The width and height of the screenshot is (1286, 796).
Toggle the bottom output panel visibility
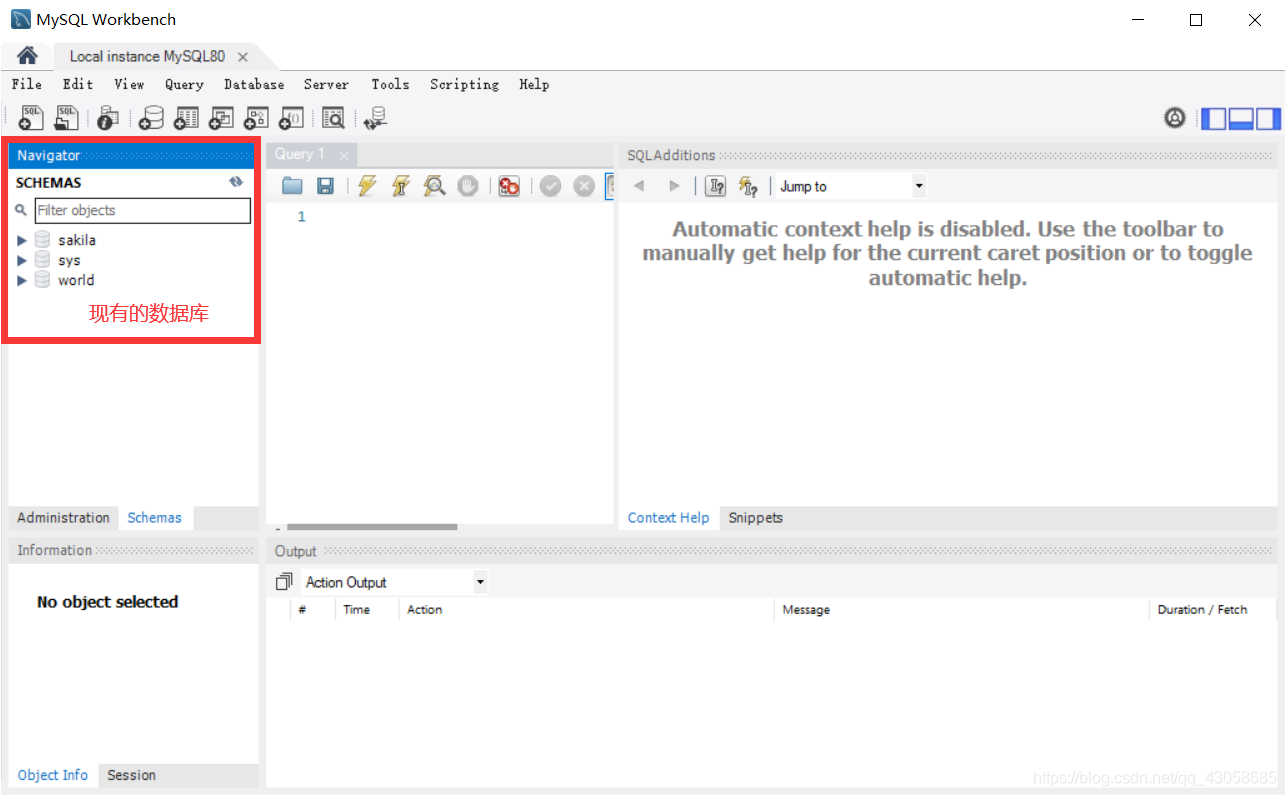(1241, 118)
